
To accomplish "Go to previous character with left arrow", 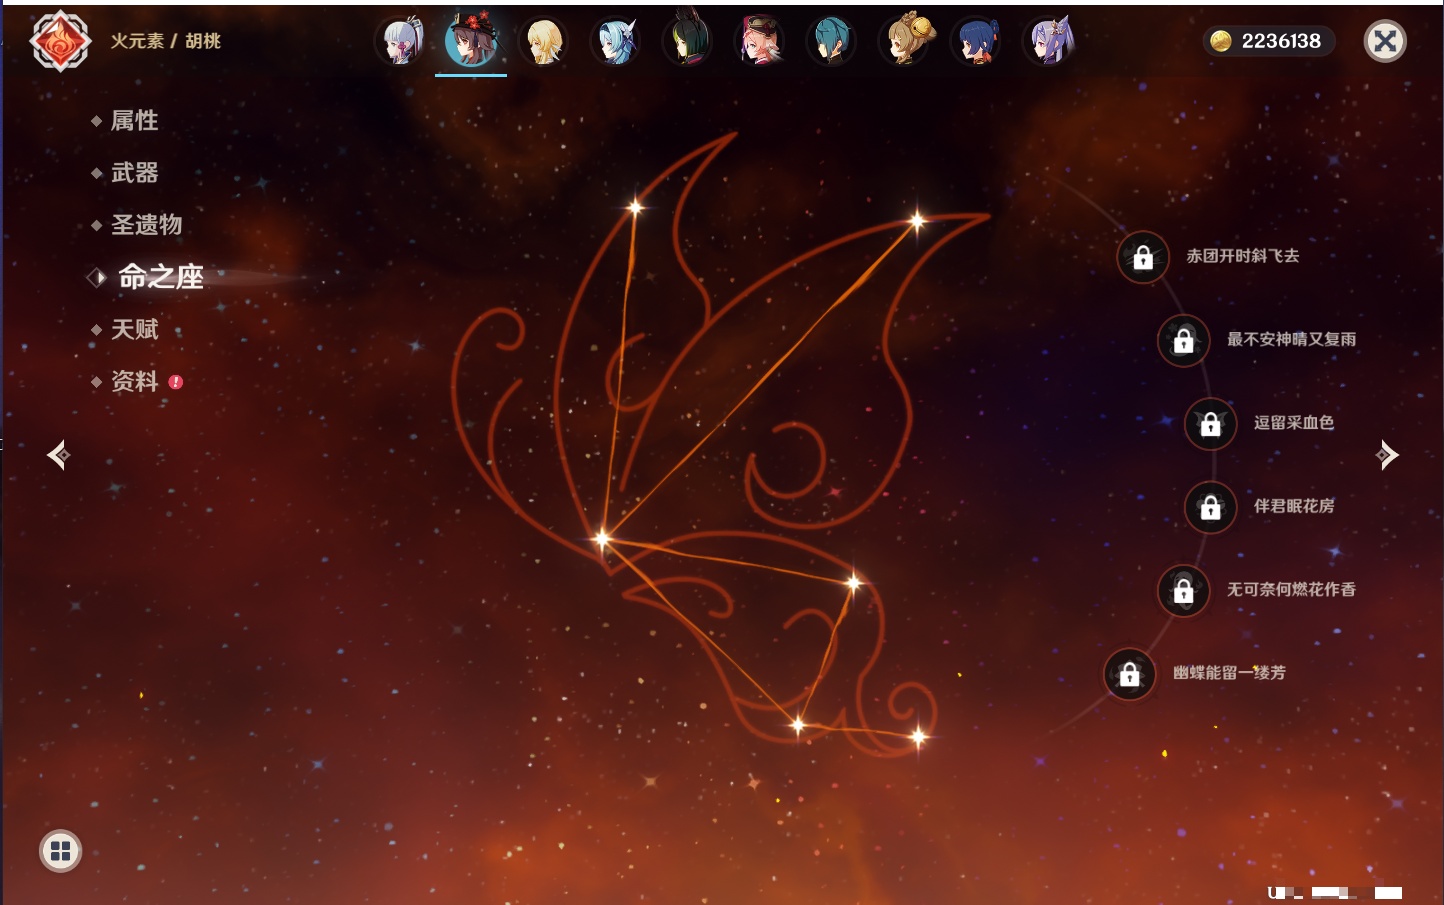I will pyautogui.click(x=58, y=455).
